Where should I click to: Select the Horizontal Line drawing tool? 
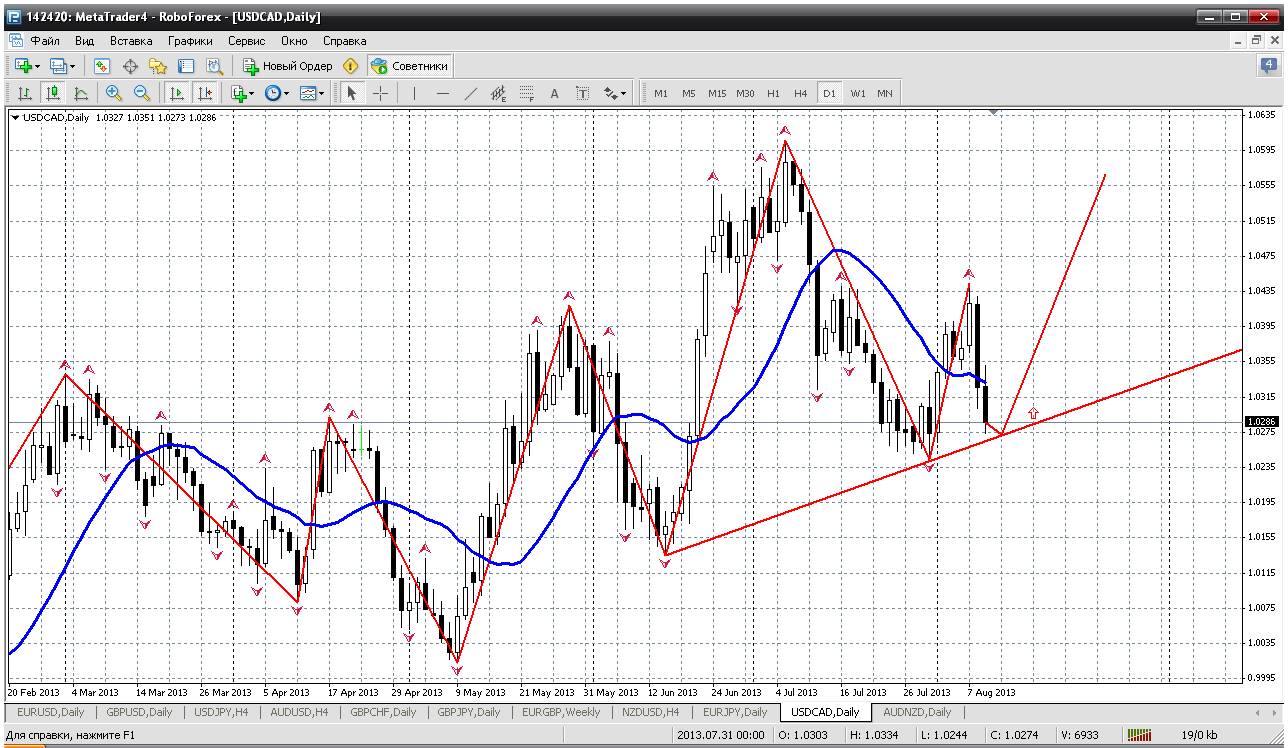click(443, 93)
